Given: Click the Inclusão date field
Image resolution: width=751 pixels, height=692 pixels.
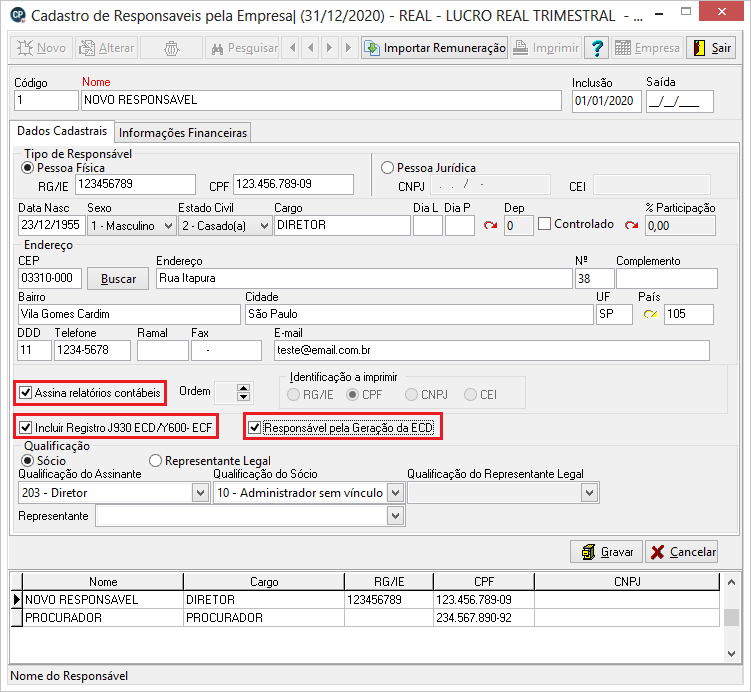Looking at the screenshot, I should [x=606, y=102].
